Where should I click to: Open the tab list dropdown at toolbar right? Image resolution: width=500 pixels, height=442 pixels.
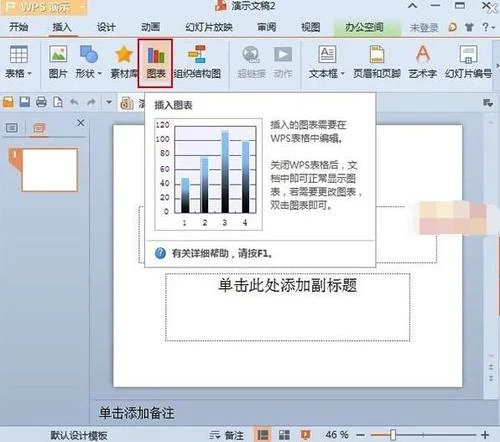488,103
